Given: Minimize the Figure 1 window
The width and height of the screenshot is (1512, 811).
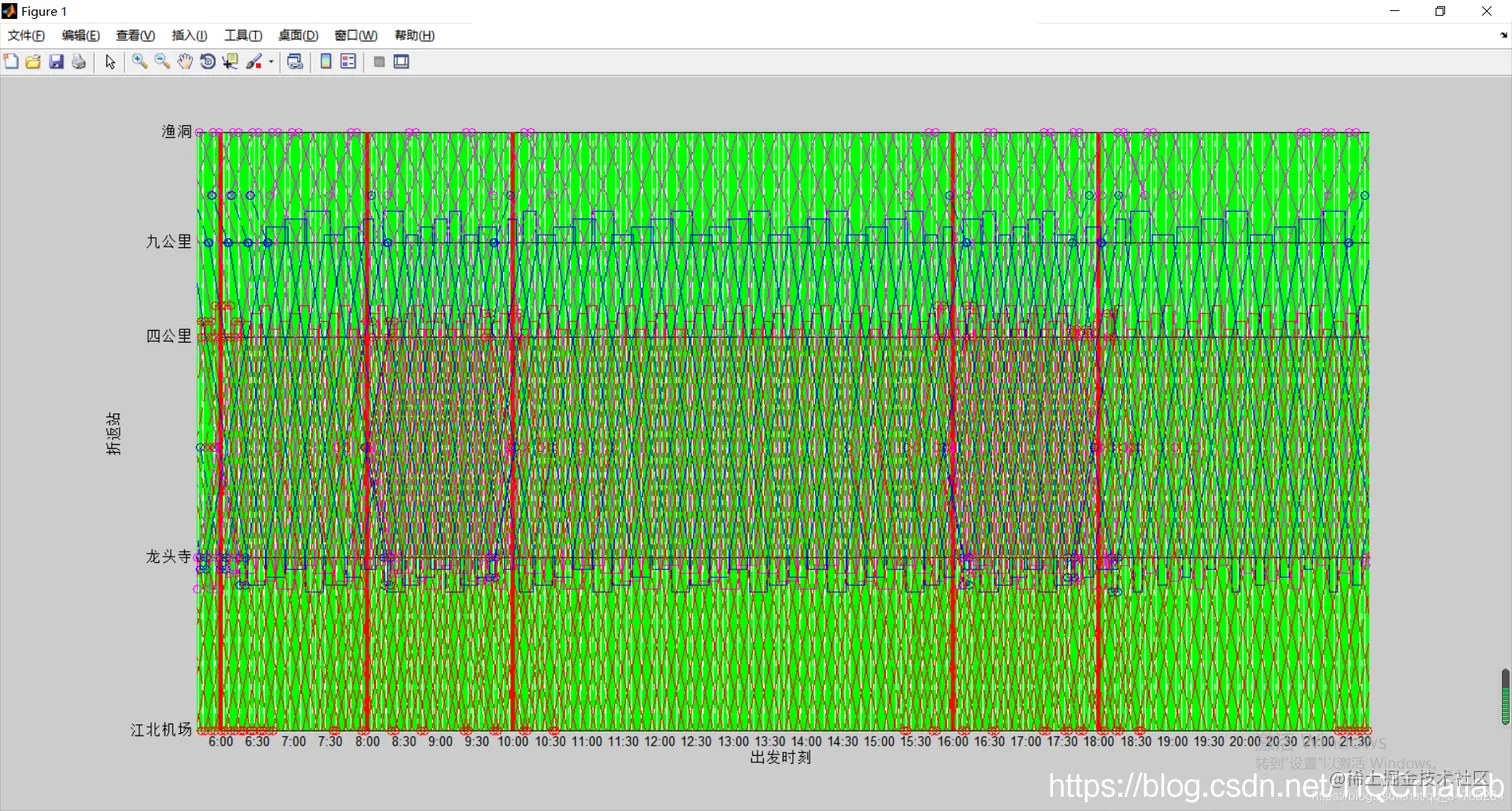Looking at the screenshot, I should [1394, 11].
